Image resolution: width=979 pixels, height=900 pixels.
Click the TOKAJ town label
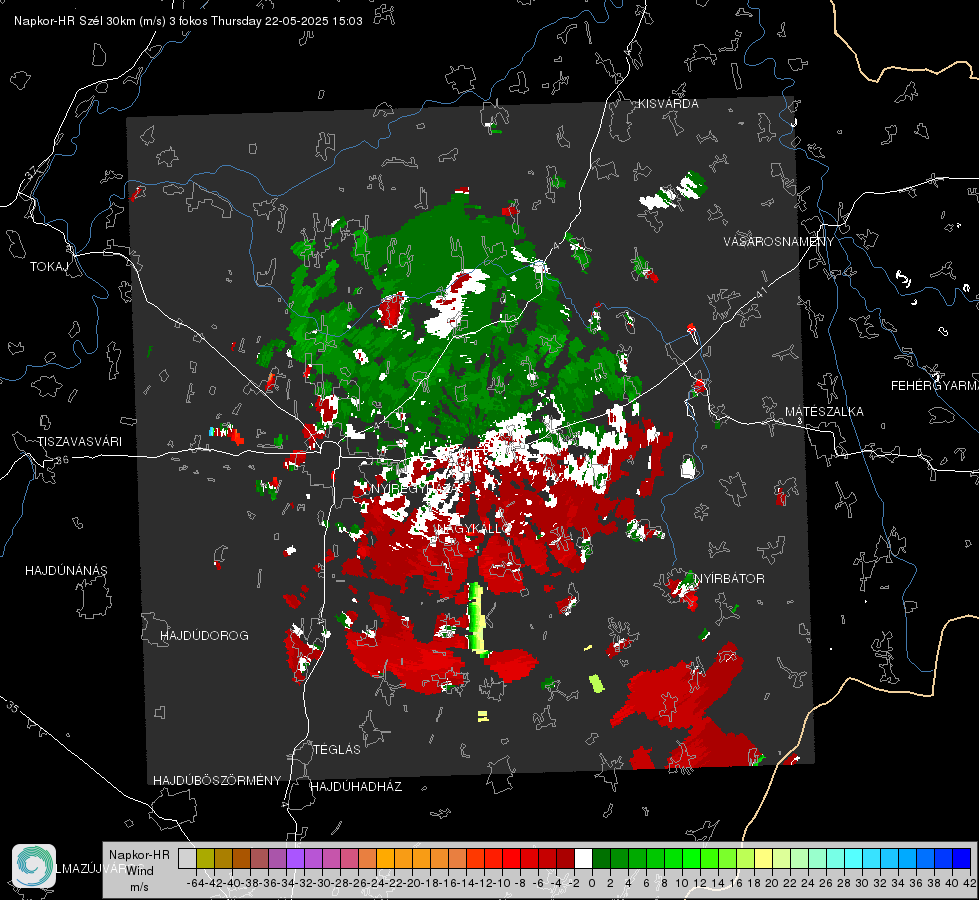pyautogui.click(x=49, y=267)
